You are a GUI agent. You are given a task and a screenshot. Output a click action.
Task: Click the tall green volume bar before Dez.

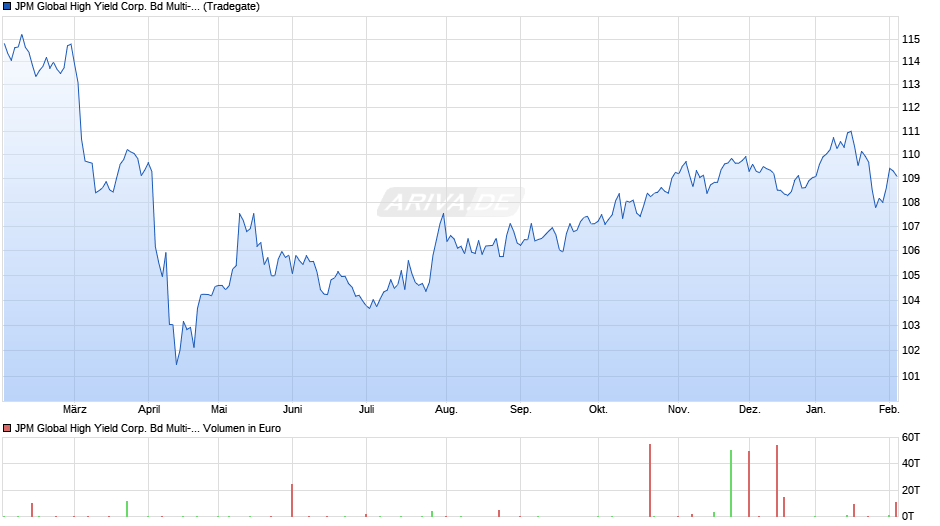(731, 483)
